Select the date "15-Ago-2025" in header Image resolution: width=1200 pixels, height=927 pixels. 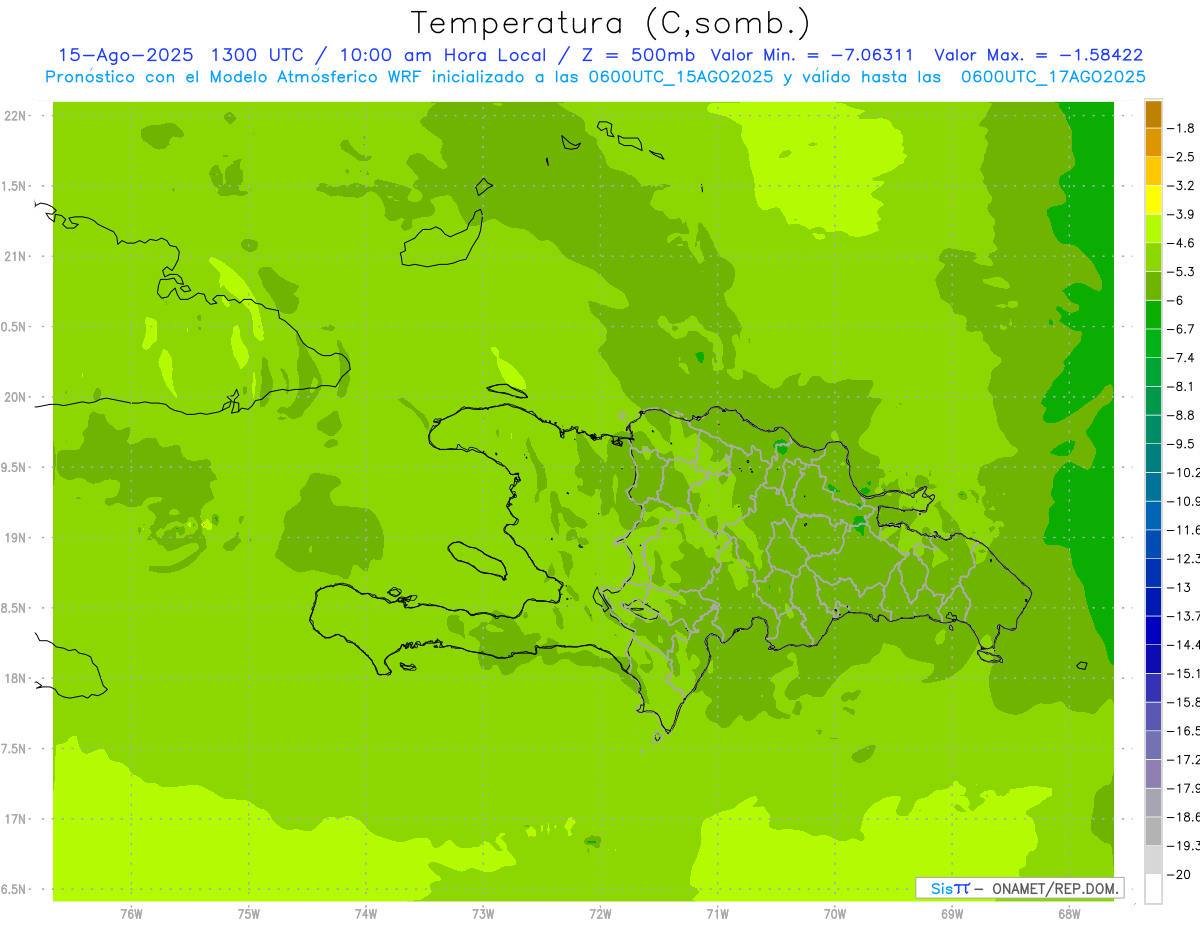(x=125, y=55)
